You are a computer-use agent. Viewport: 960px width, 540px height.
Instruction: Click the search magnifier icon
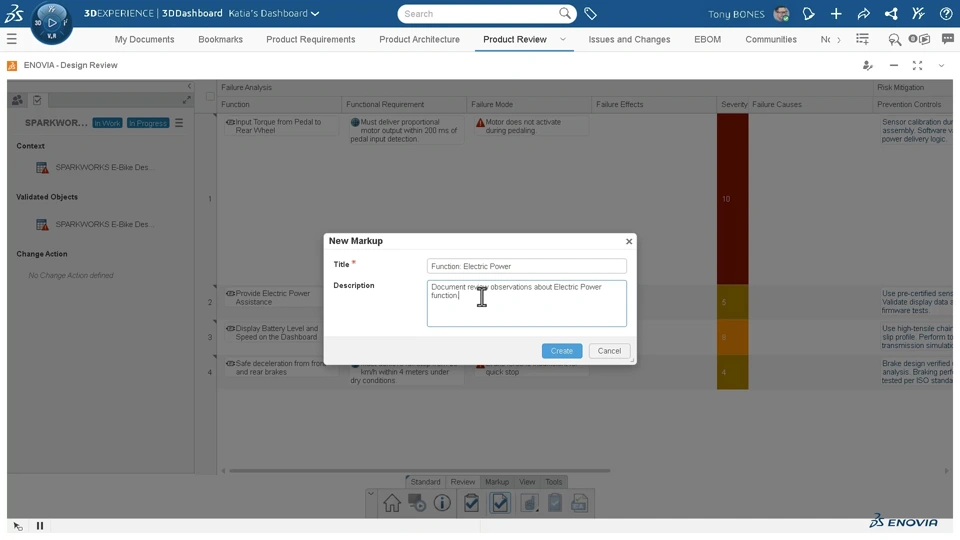pos(564,13)
